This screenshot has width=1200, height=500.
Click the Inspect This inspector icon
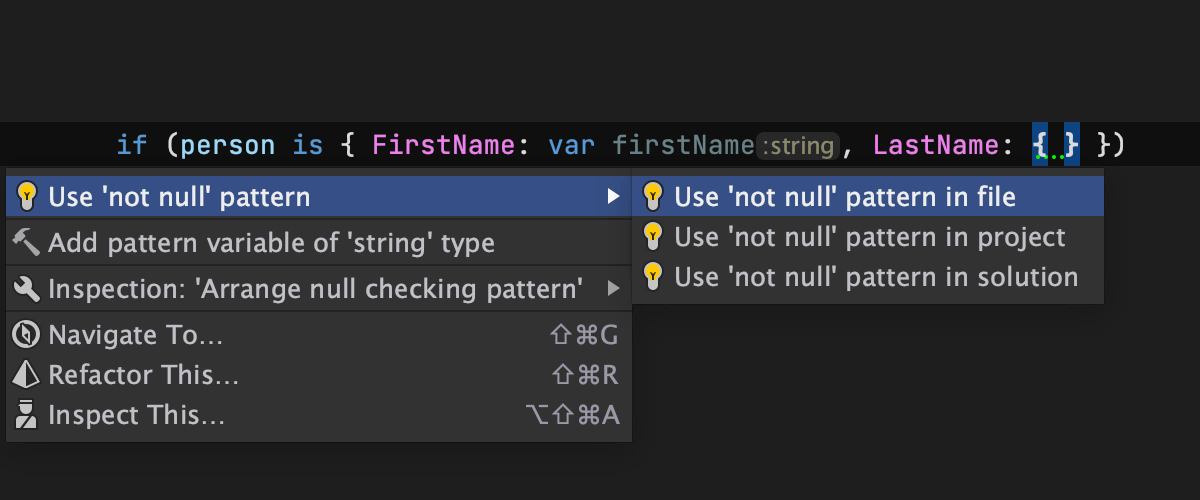(x=27, y=414)
